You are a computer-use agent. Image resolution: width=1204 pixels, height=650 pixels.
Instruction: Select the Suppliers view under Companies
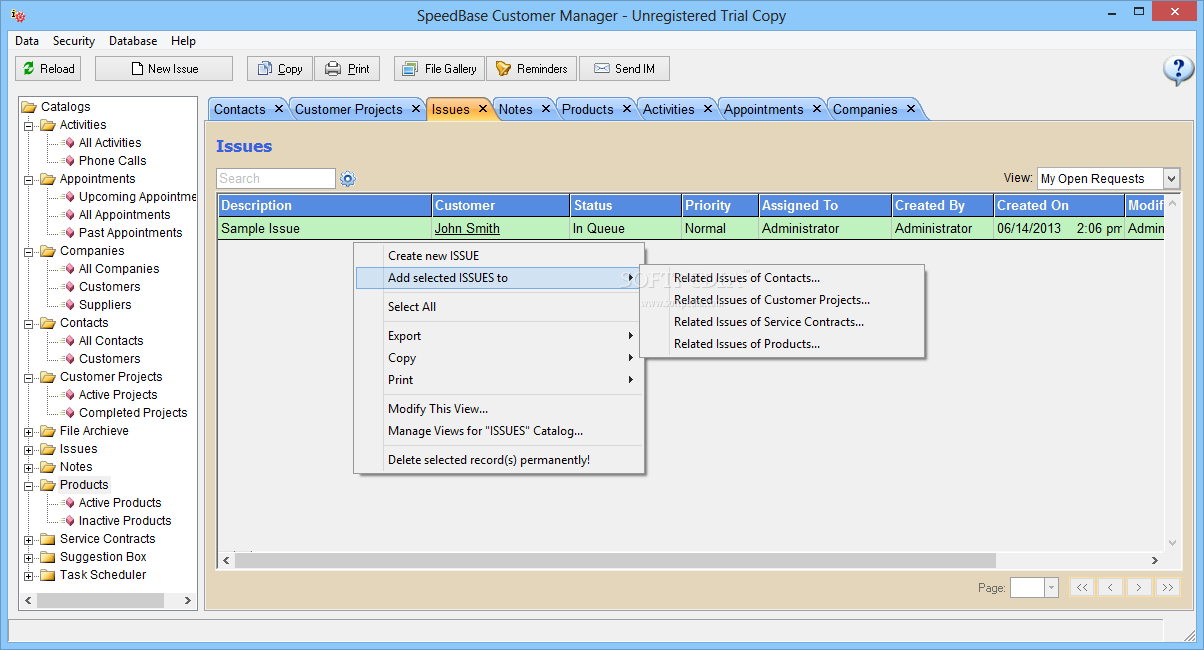pyautogui.click(x=105, y=305)
